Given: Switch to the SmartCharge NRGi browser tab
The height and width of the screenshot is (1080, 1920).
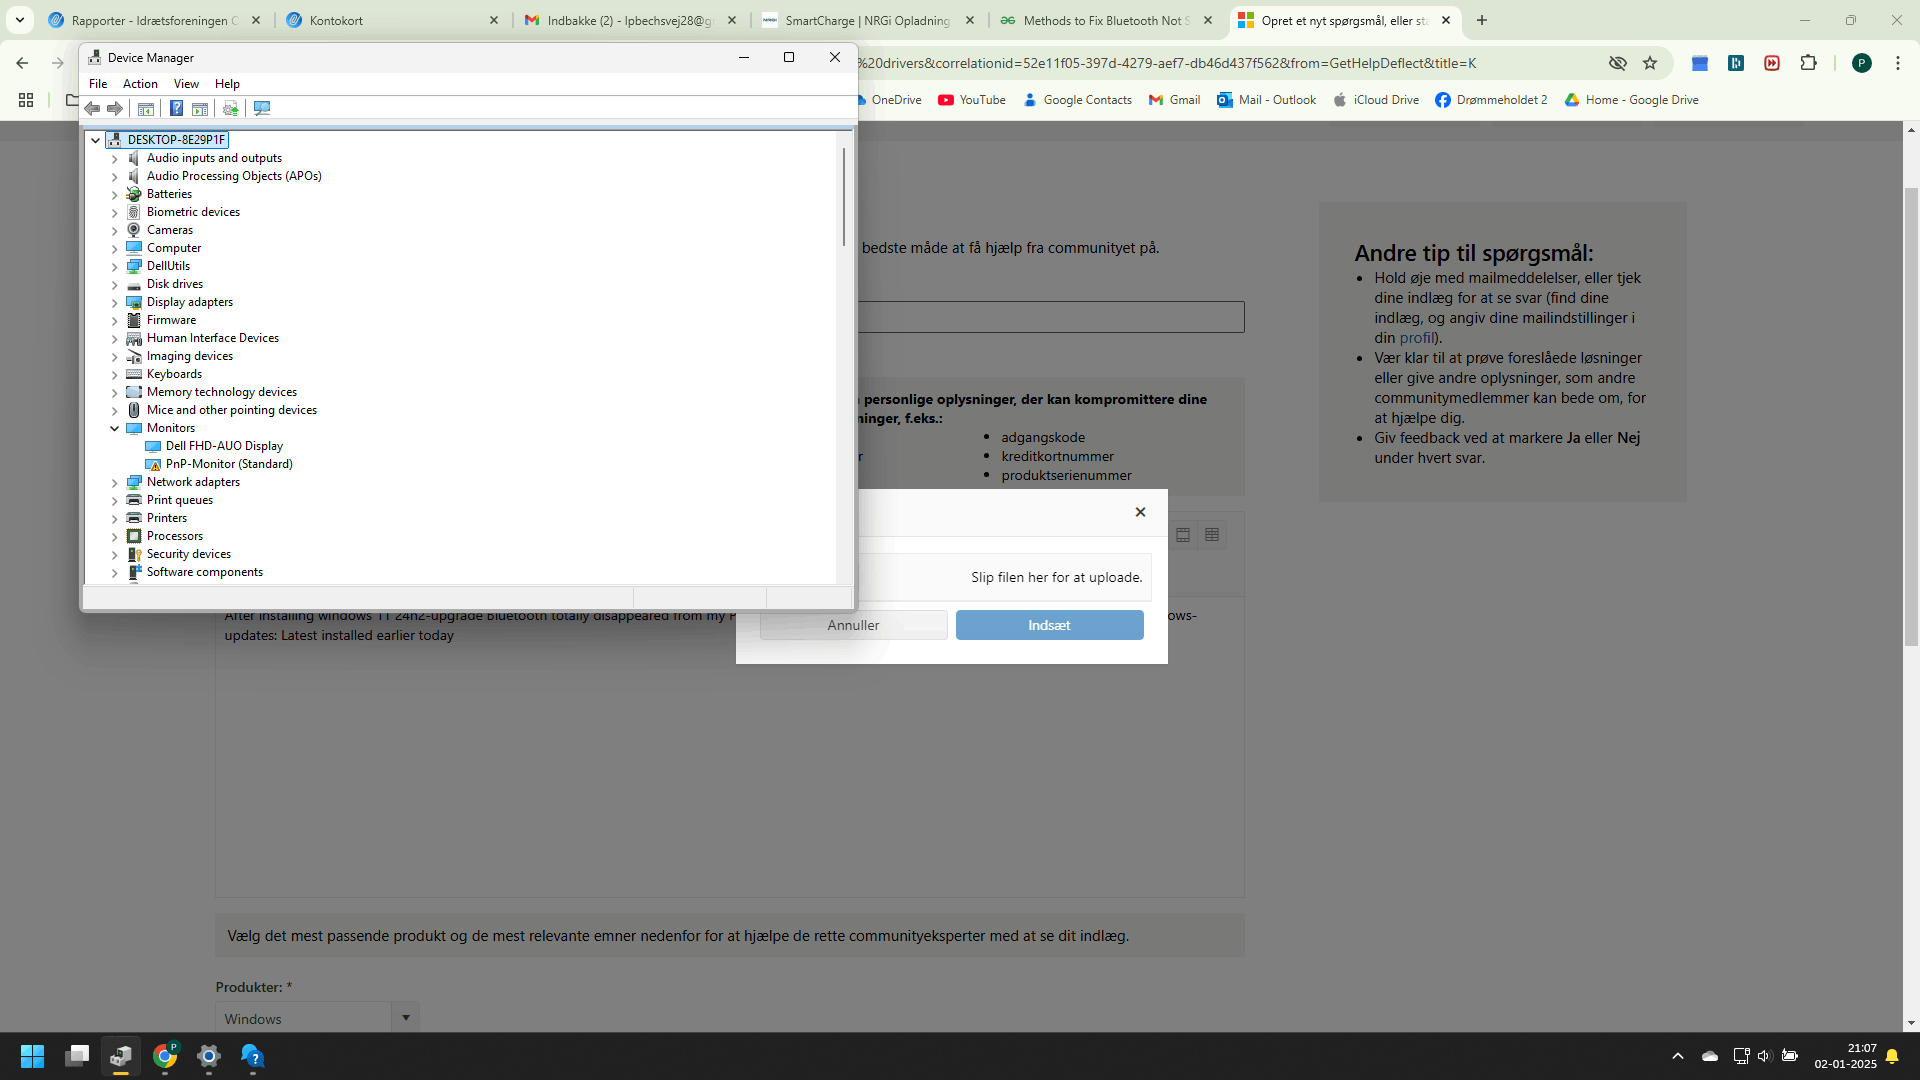Looking at the screenshot, I should [866, 20].
